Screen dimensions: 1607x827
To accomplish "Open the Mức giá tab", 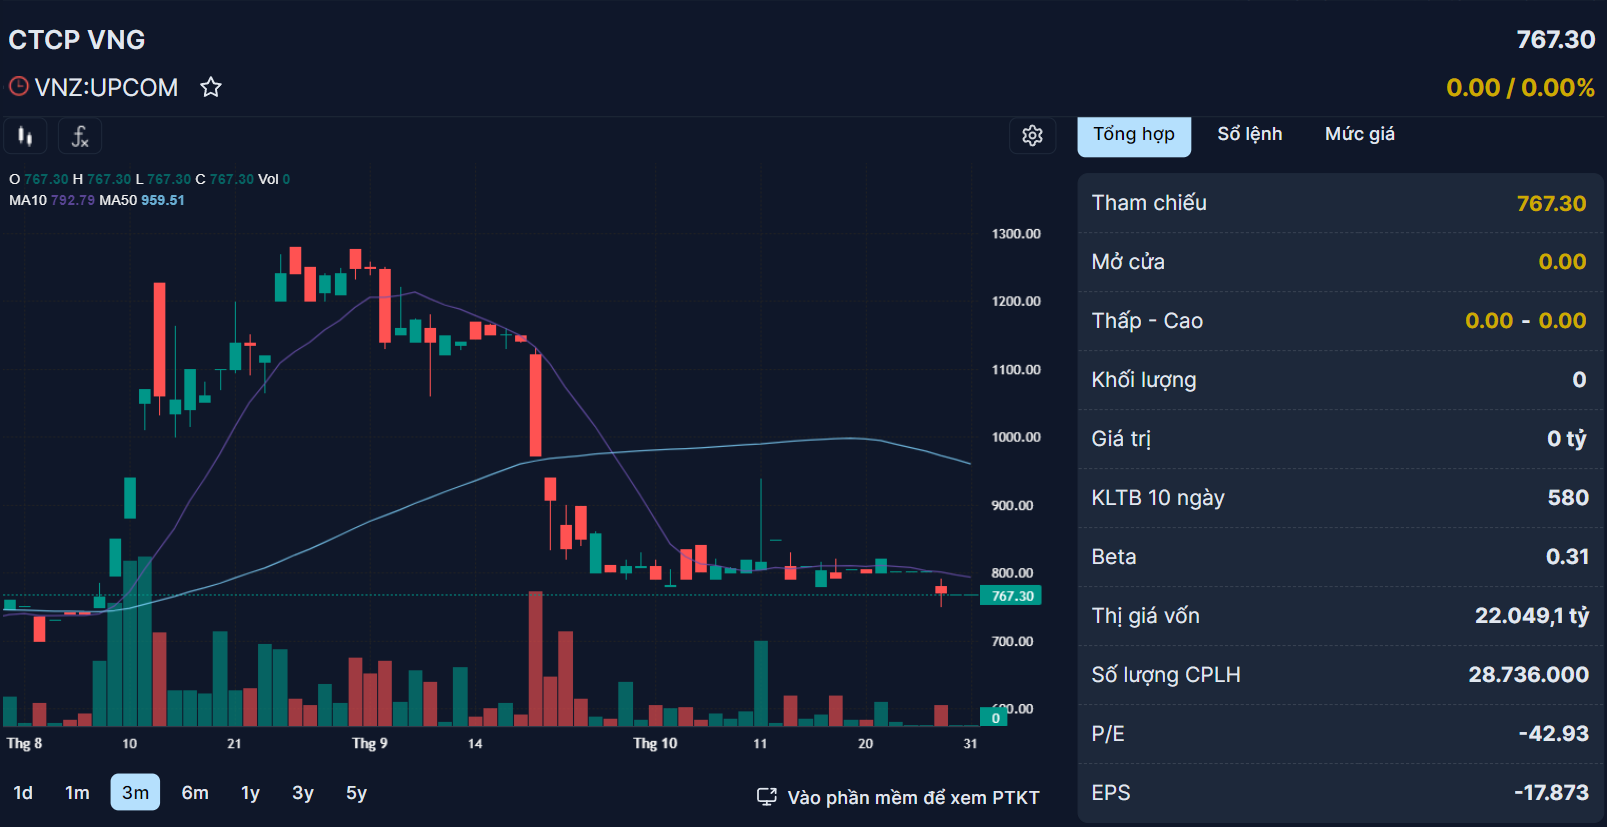I will click(x=1360, y=134).
